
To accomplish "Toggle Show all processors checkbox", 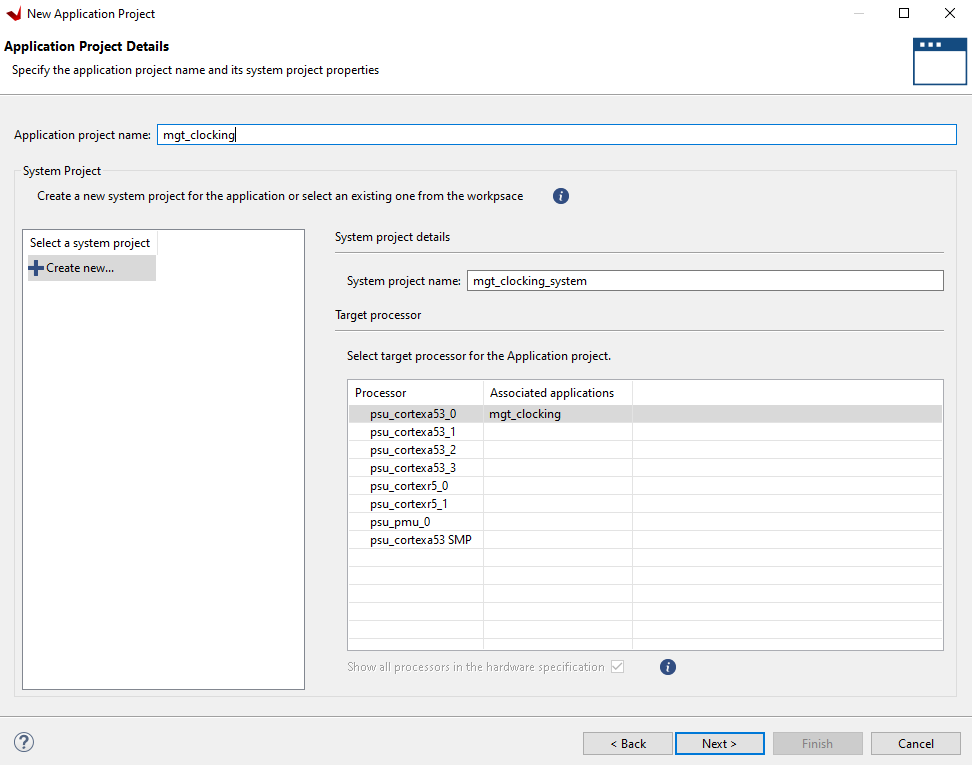I will click(x=617, y=667).
